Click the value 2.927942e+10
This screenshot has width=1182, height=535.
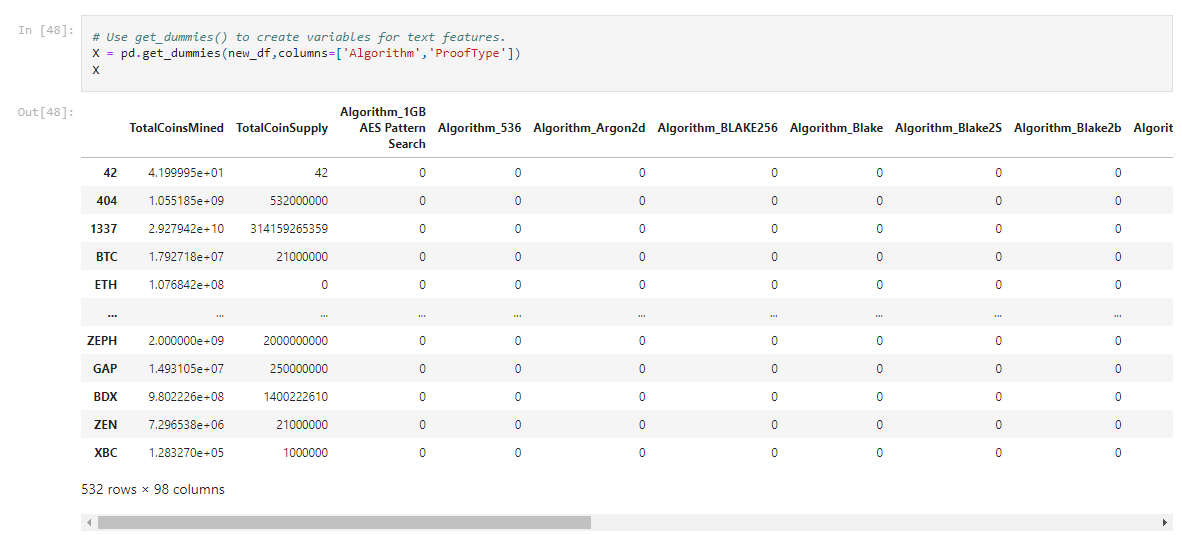tap(186, 229)
